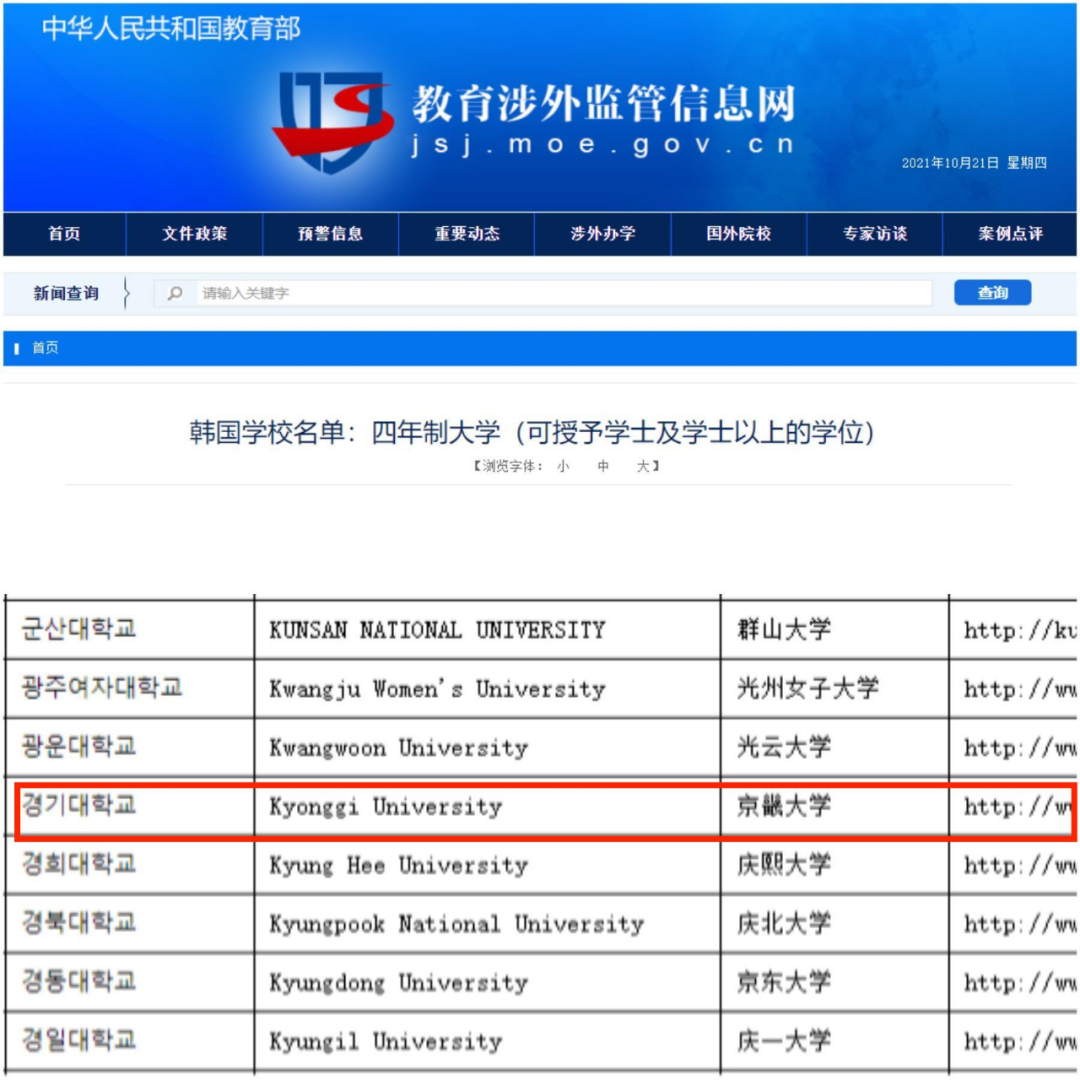1080x1080 pixels.
Task: Click the shield logo of the site
Action: pos(332,121)
